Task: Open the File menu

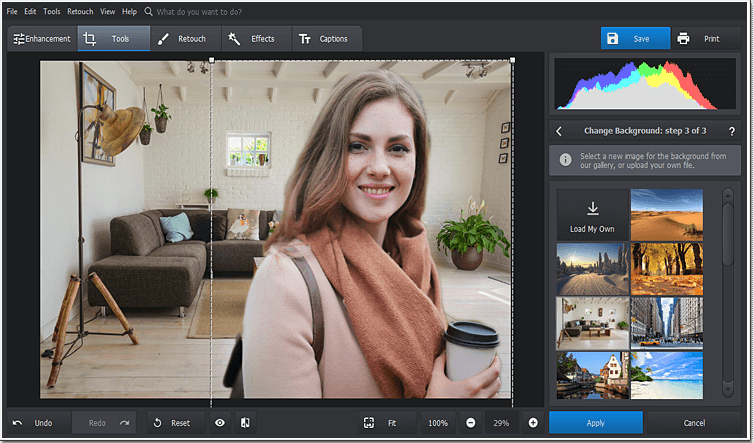Action: 12,12
